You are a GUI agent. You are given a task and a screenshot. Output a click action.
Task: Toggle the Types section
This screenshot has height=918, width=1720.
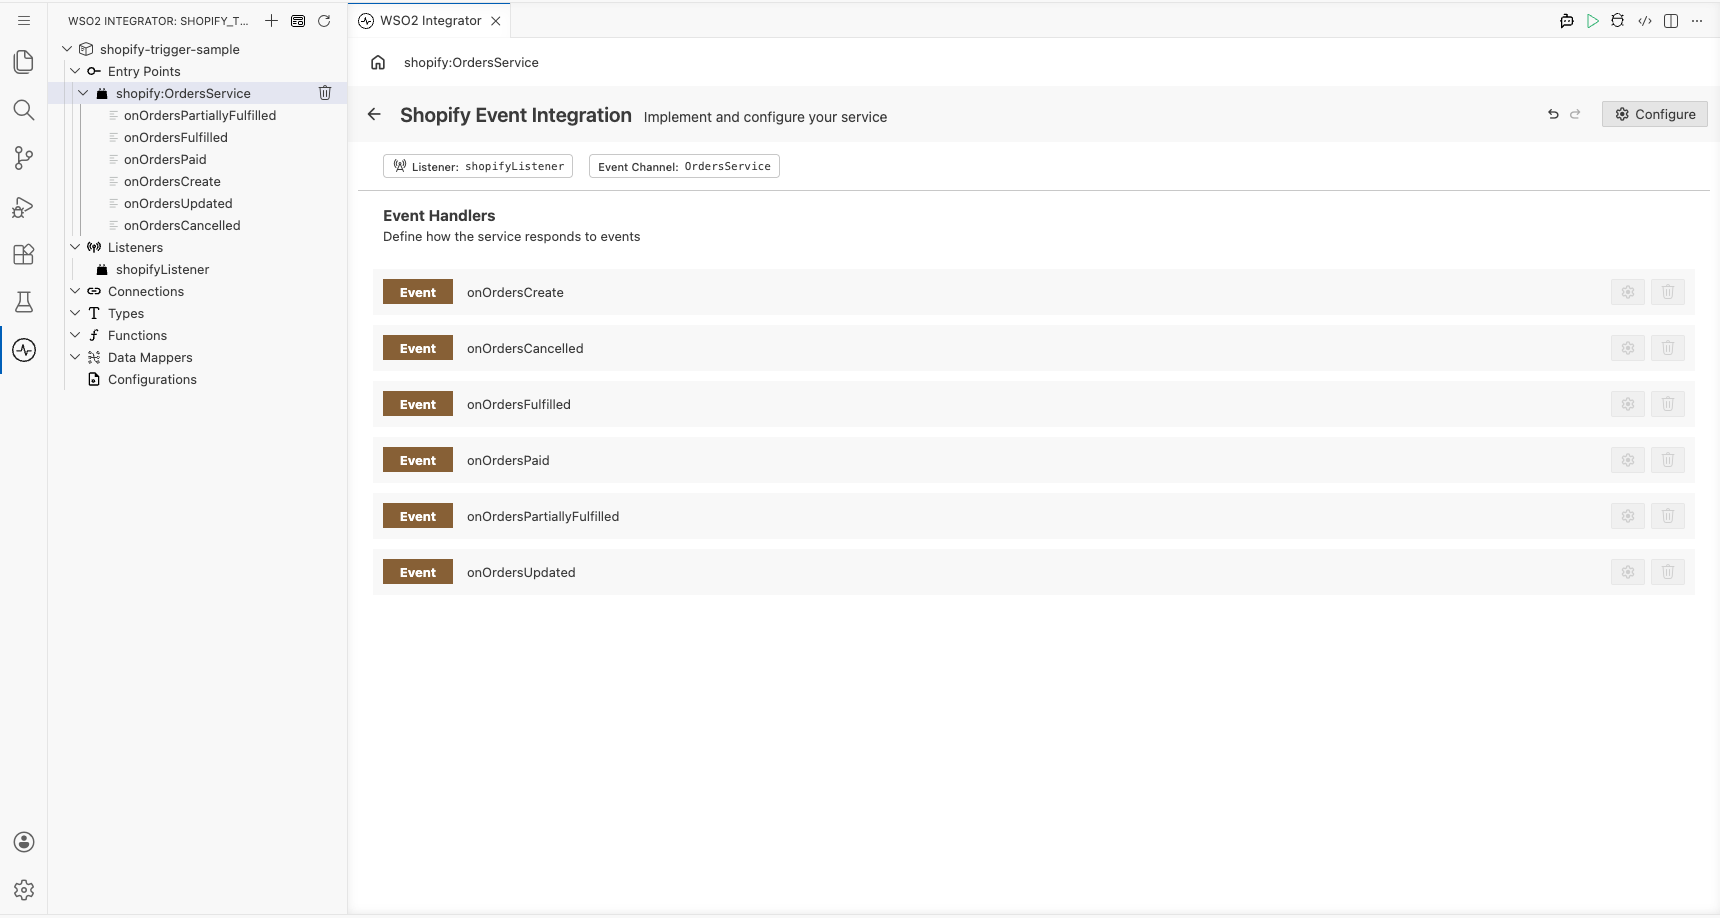(75, 313)
